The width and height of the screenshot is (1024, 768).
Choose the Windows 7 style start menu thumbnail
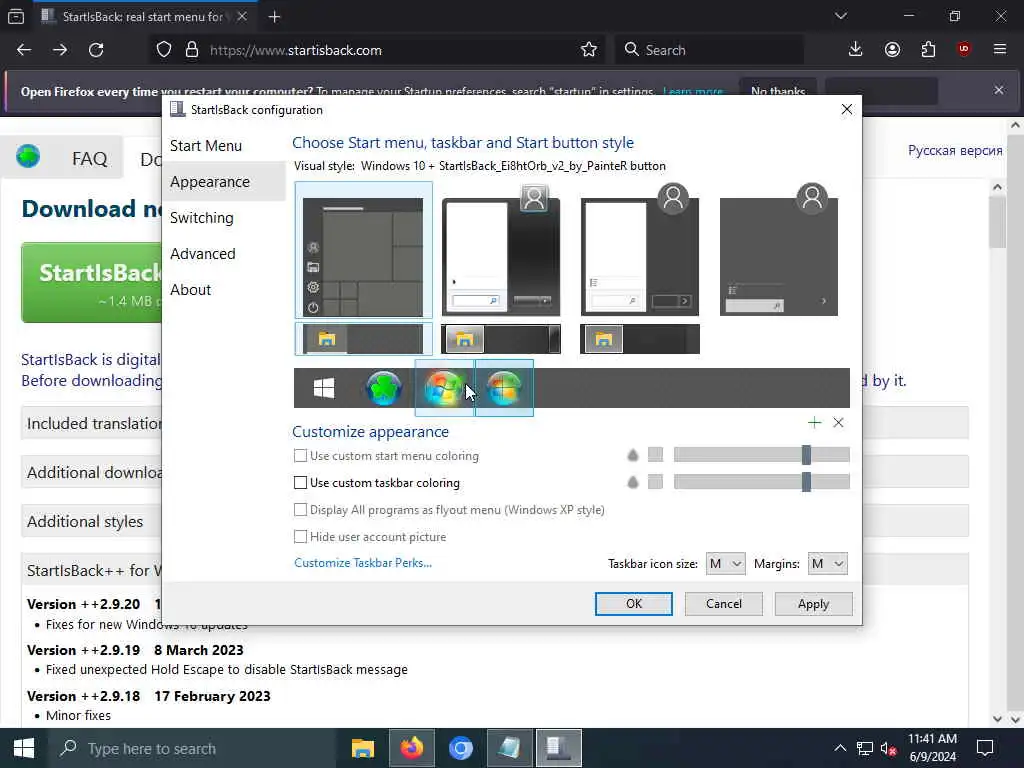tap(502, 250)
